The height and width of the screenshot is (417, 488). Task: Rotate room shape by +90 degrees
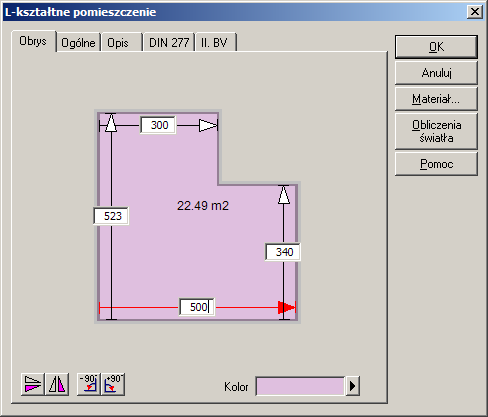coord(113,384)
